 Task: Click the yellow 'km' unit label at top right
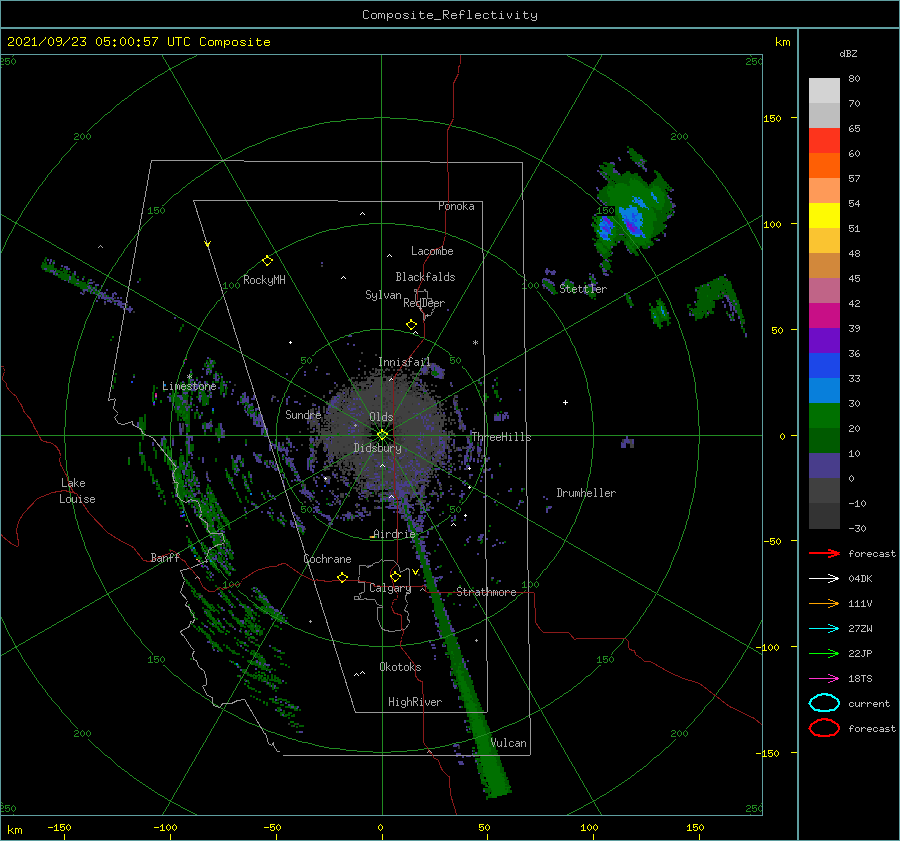click(x=782, y=42)
